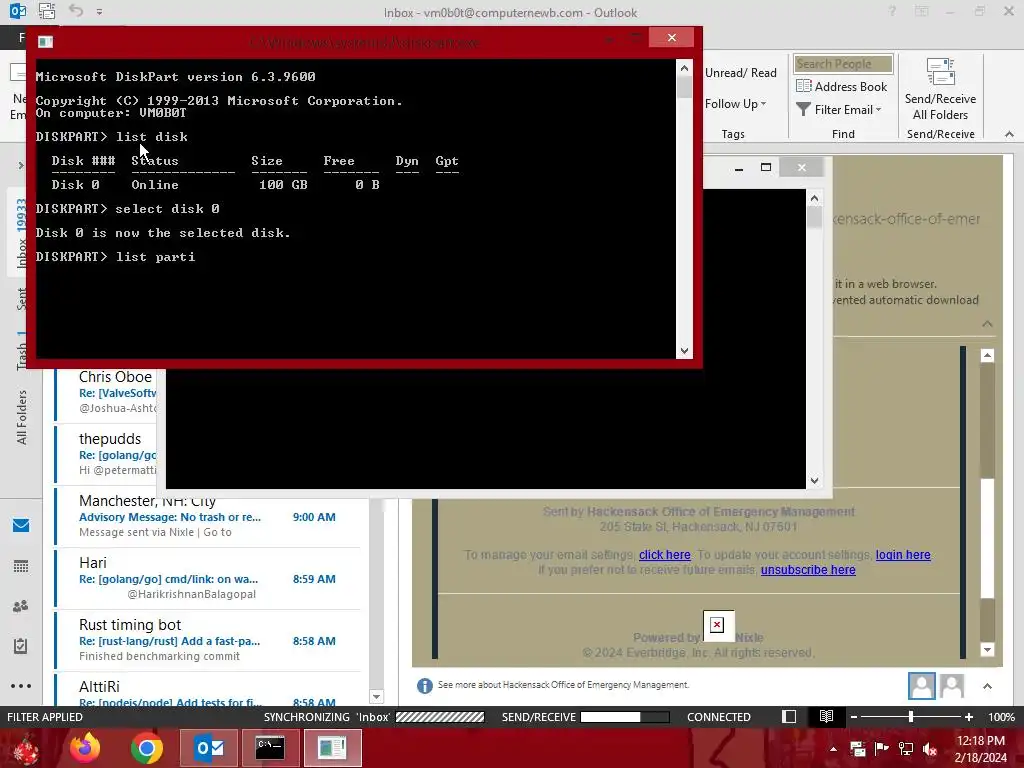Show hidden tray icons arrow

833,748
